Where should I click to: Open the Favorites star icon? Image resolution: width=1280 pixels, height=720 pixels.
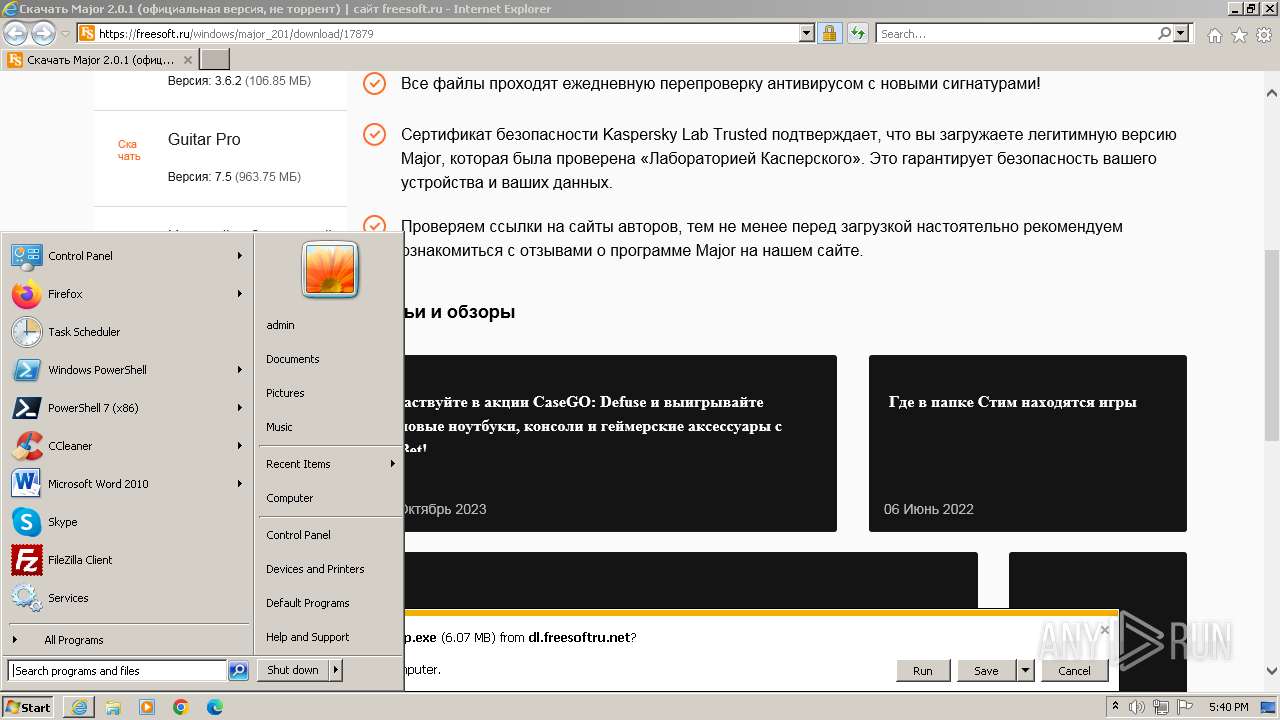(1239, 35)
